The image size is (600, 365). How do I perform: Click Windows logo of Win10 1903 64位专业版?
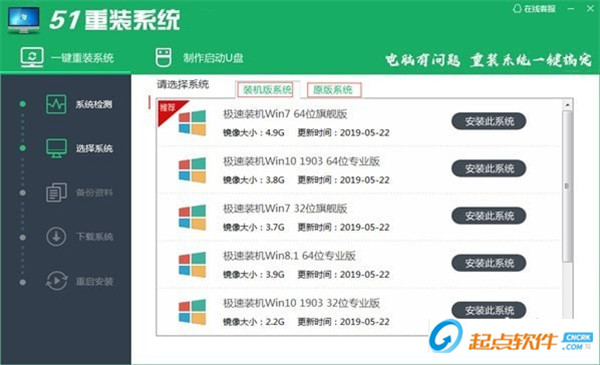192,170
